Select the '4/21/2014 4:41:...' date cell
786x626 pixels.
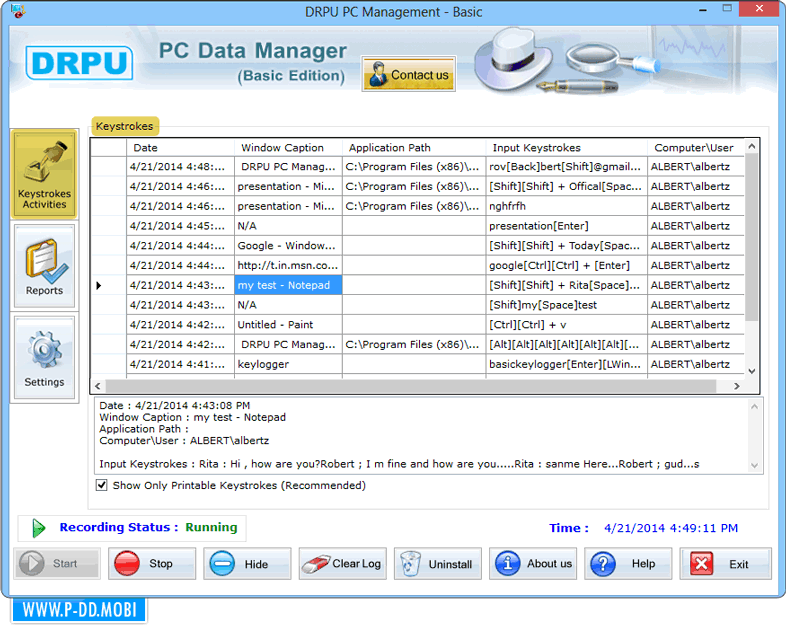[180, 364]
